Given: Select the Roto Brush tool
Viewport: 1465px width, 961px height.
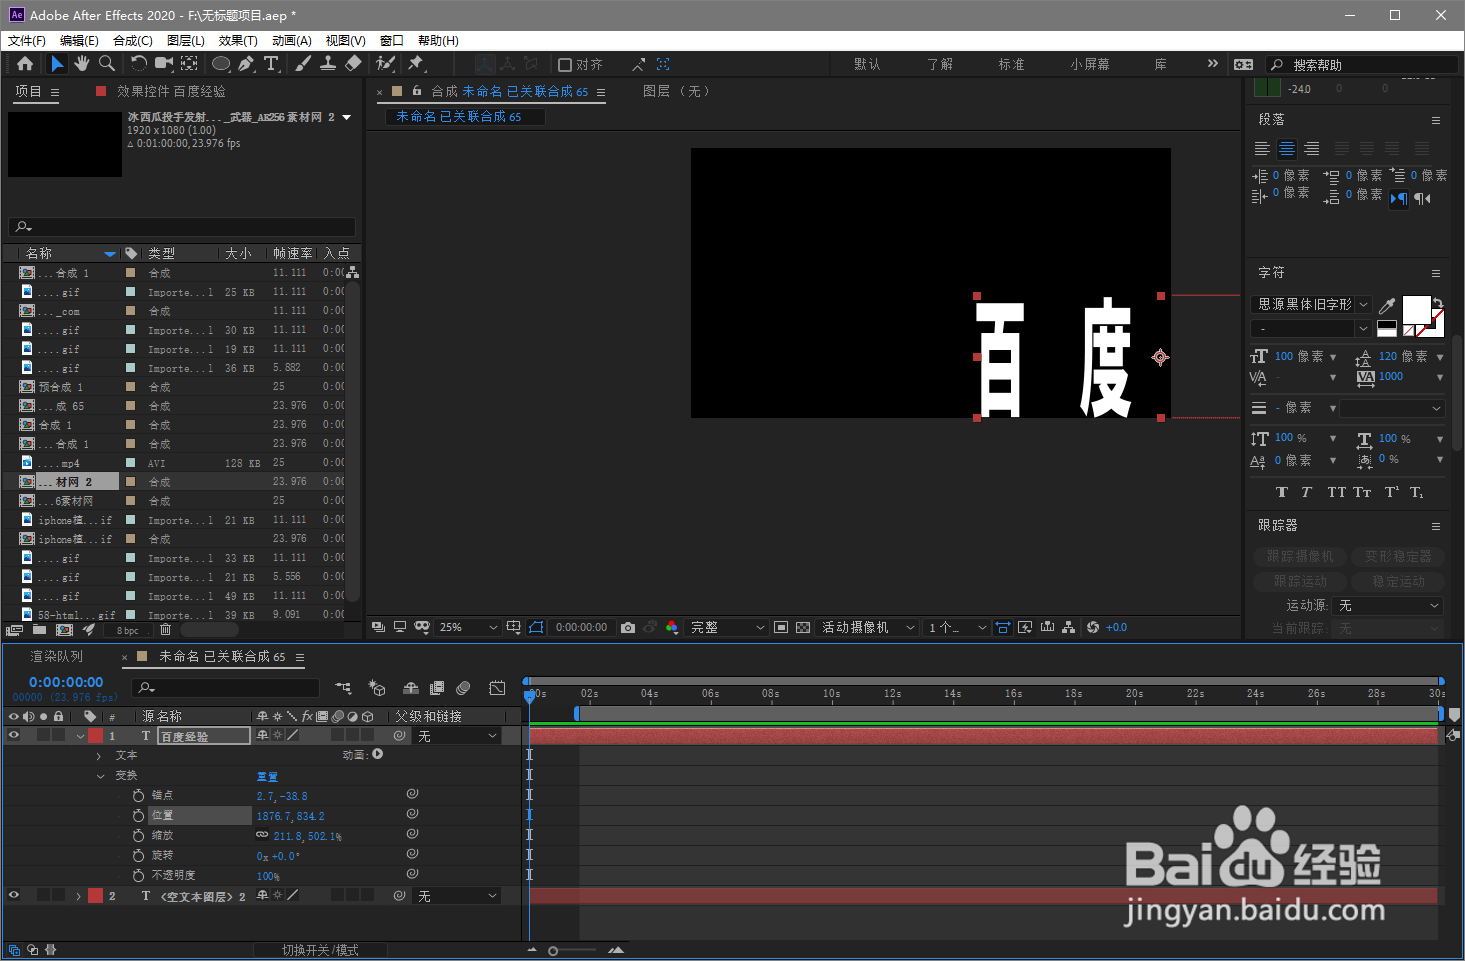Looking at the screenshot, I should (385, 63).
